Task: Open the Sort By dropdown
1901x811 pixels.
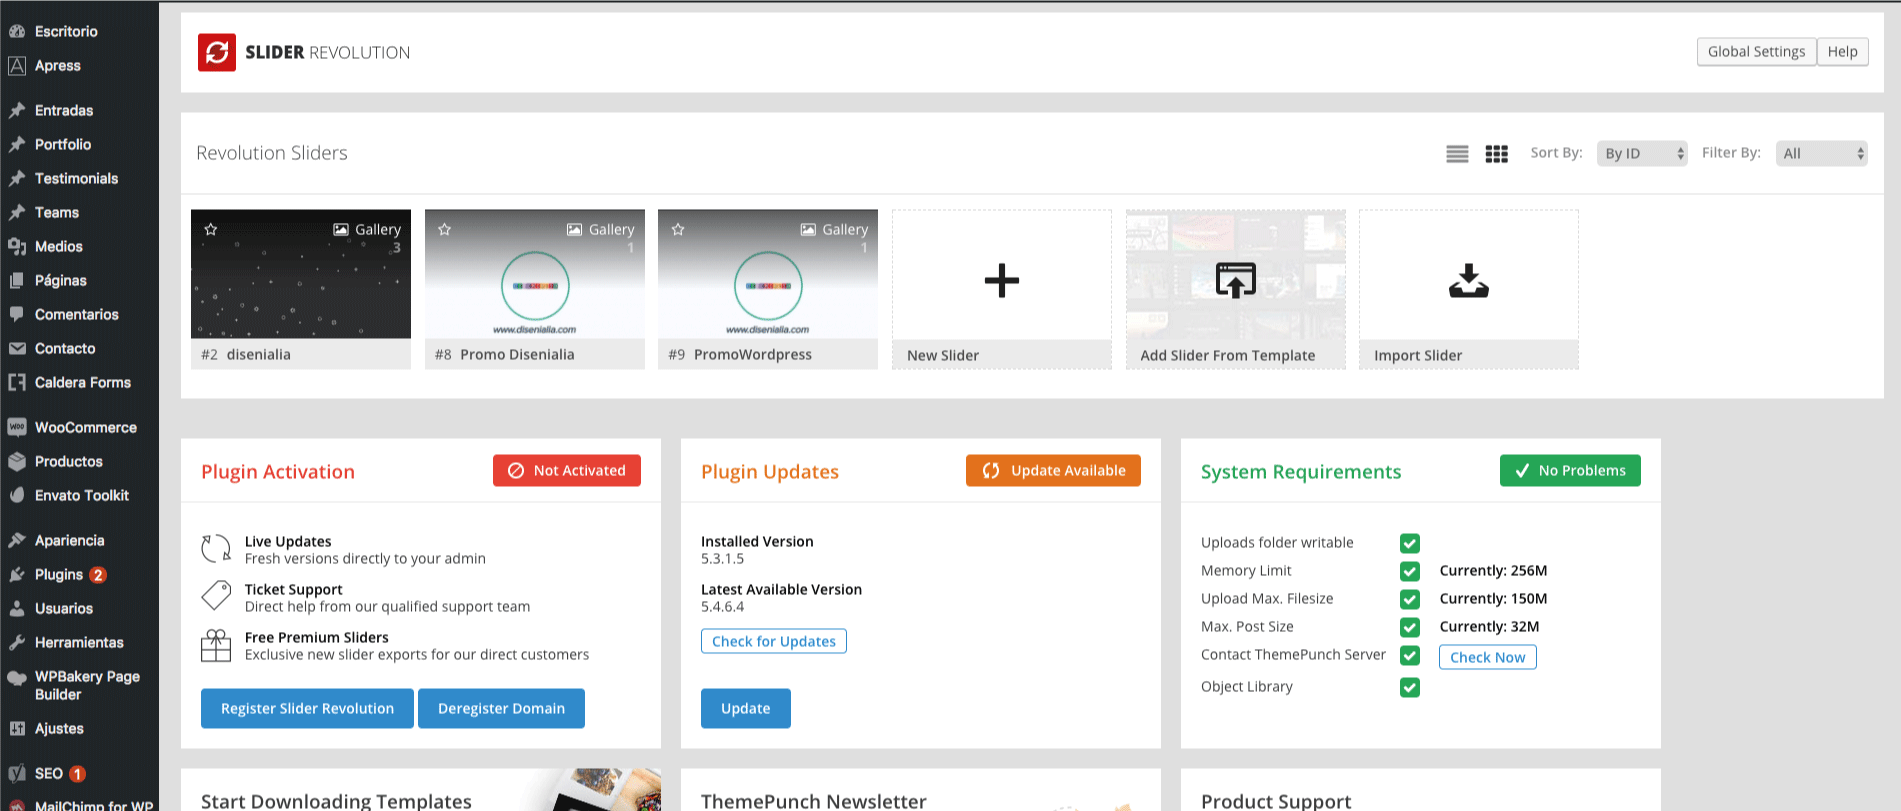Action: (1641, 153)
